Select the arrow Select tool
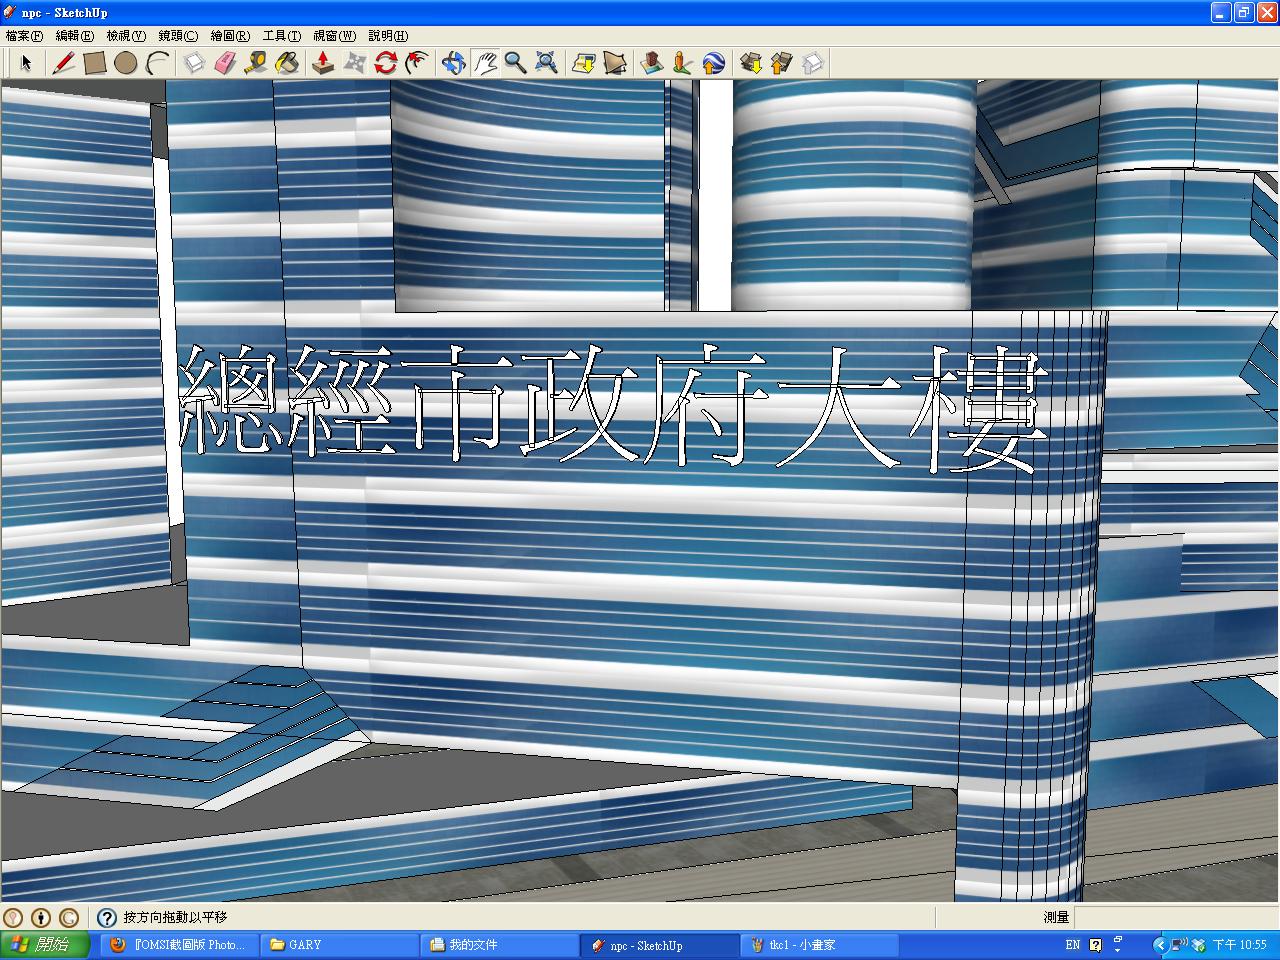This screenshot has width=1280, height=960. [x=26, y=64]
